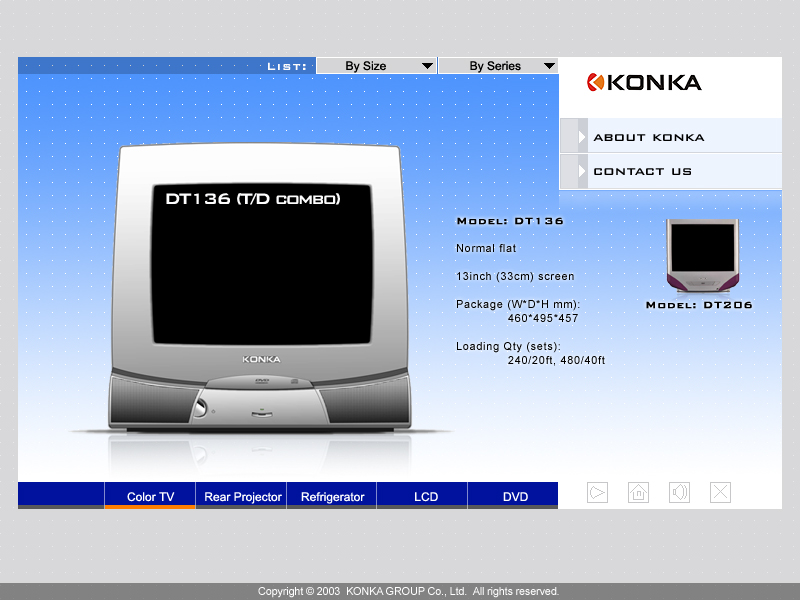This screenshot has height=600, width=800.
Task: Click the Model: DT136 heading
Action: 510,221
